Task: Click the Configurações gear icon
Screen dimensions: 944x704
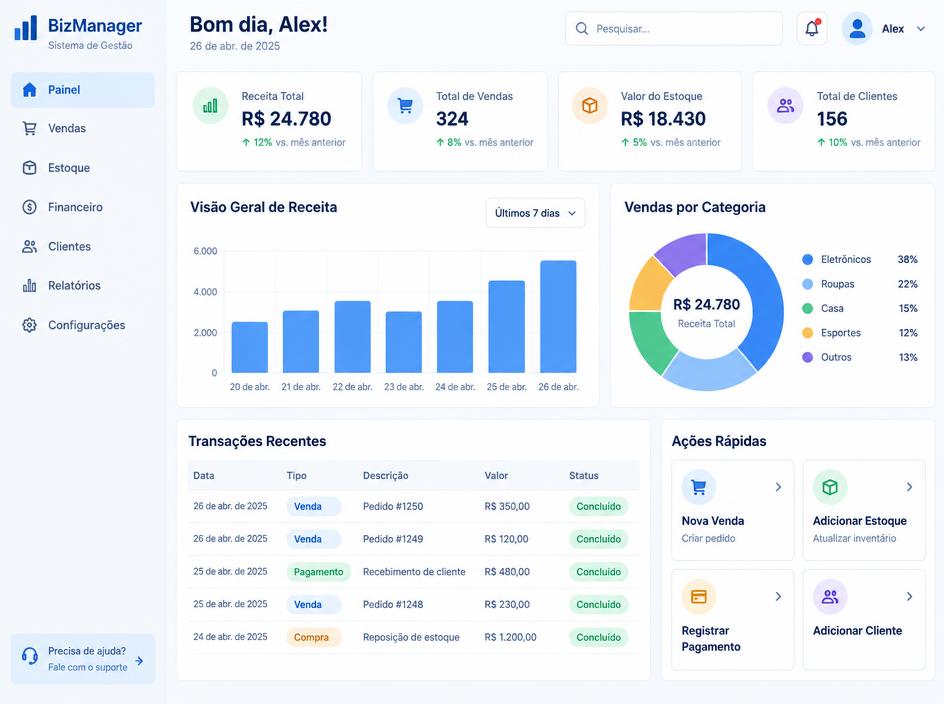Action: (30, 325)
